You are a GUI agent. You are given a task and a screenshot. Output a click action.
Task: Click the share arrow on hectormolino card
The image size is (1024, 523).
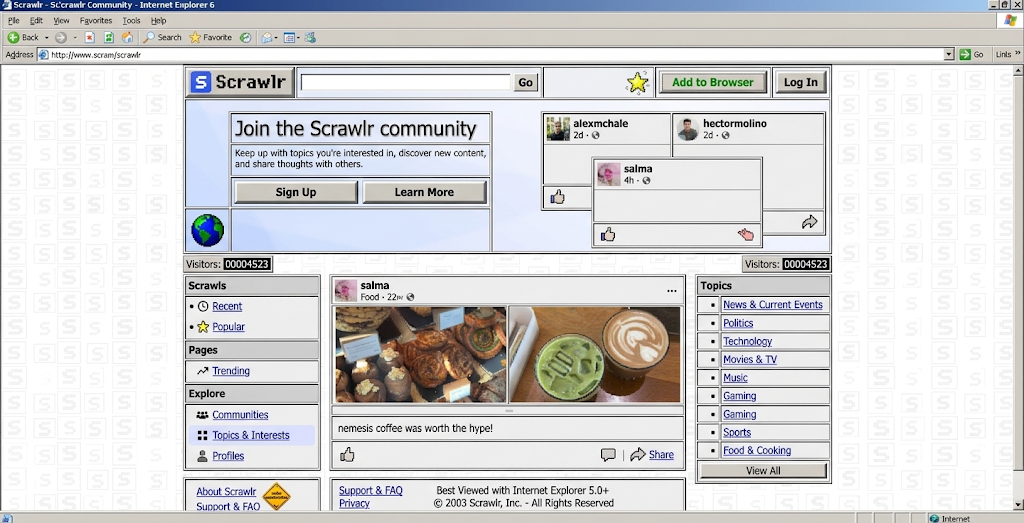click(x=810, y=223)
